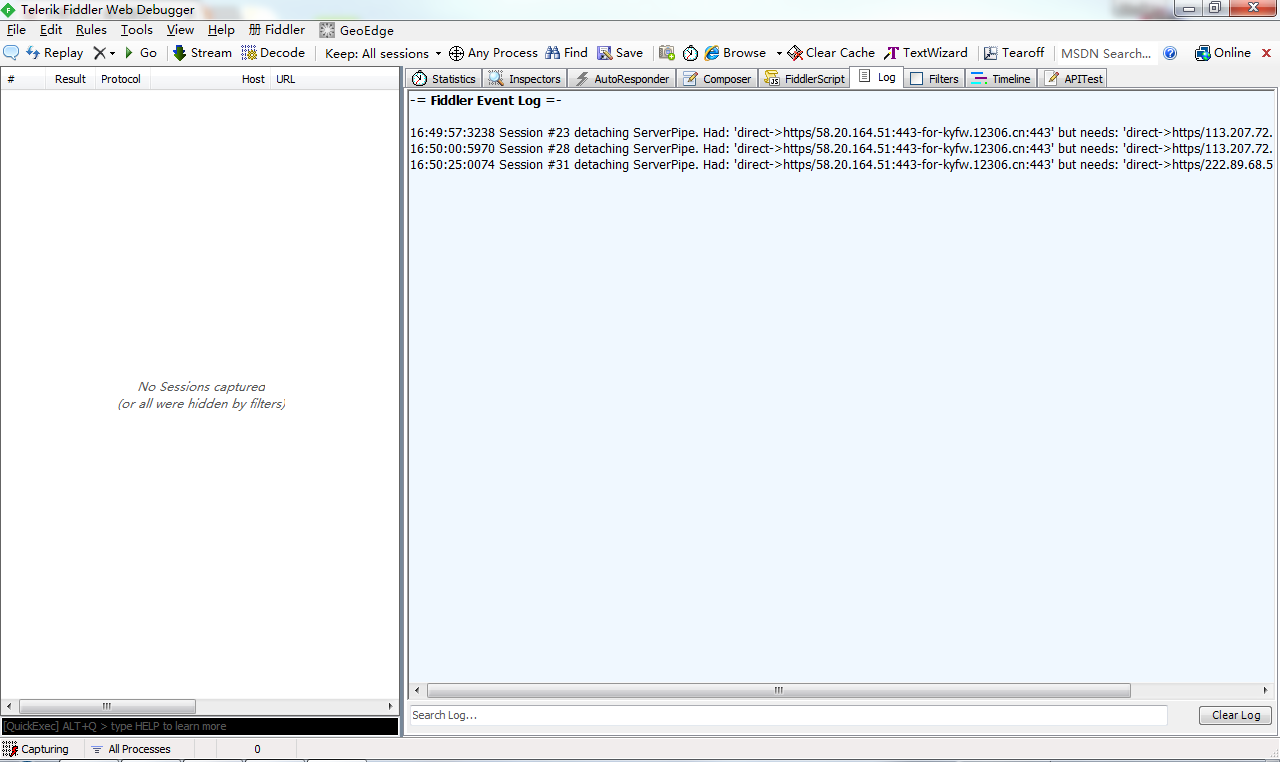Open the Tools menu
The width and height of the screenshot is (1280, 762).
coord(137,30)
